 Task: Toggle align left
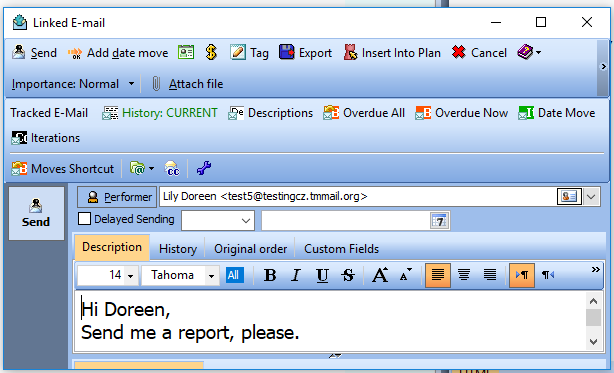[438, 275]
